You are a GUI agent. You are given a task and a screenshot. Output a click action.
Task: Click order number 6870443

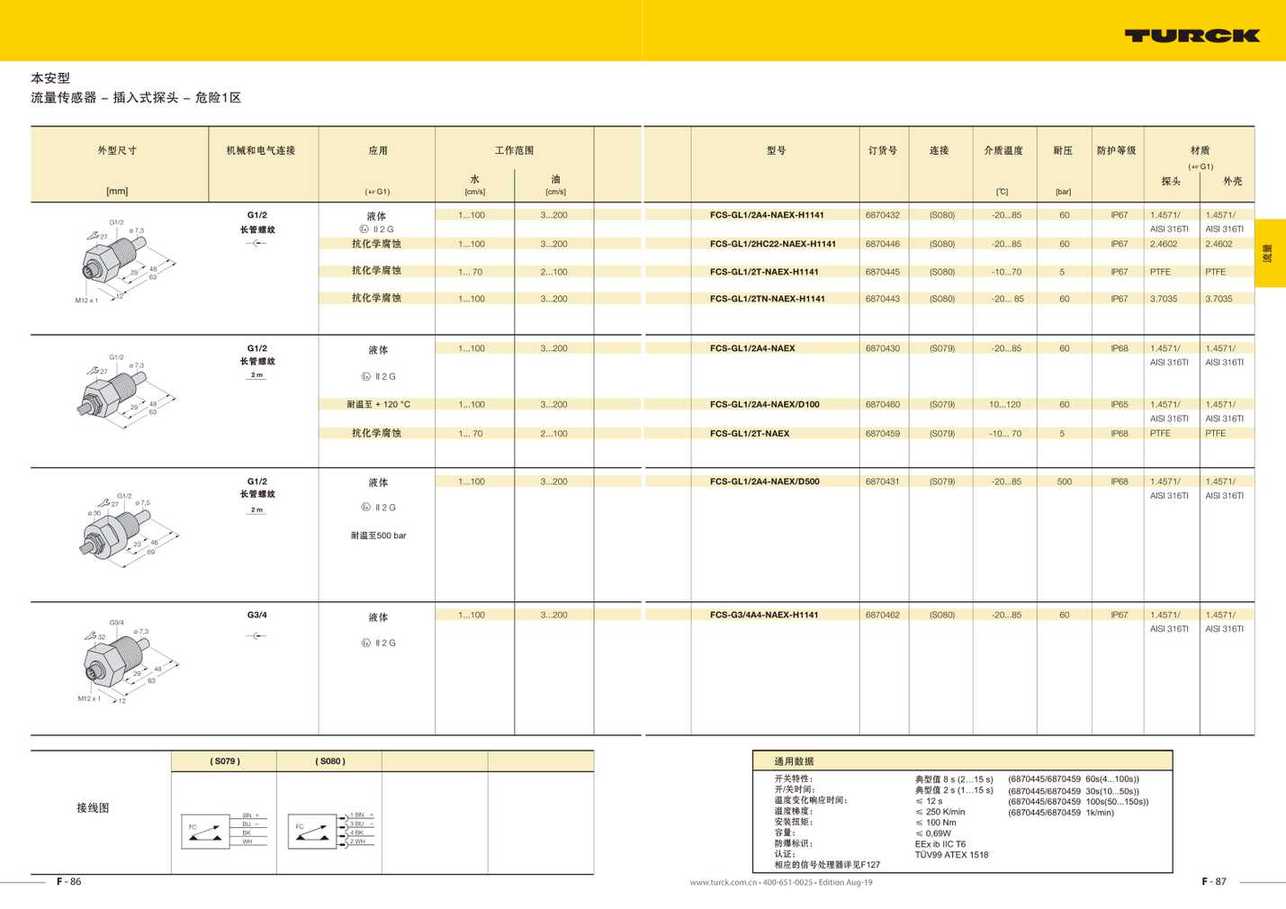tap(882, 299)
